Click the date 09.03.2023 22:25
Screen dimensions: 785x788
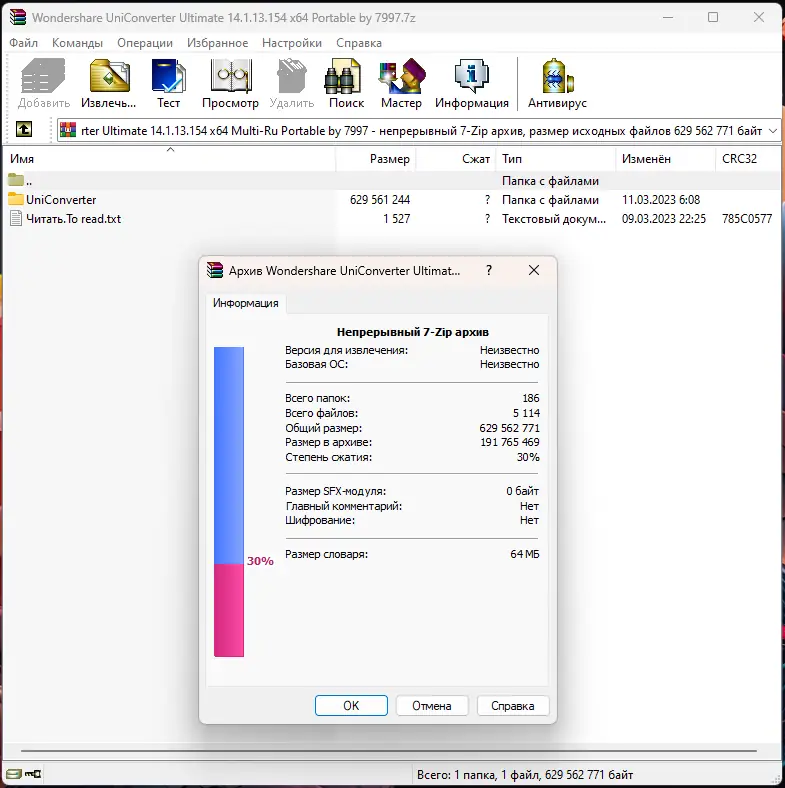click(x=664, y=219)
